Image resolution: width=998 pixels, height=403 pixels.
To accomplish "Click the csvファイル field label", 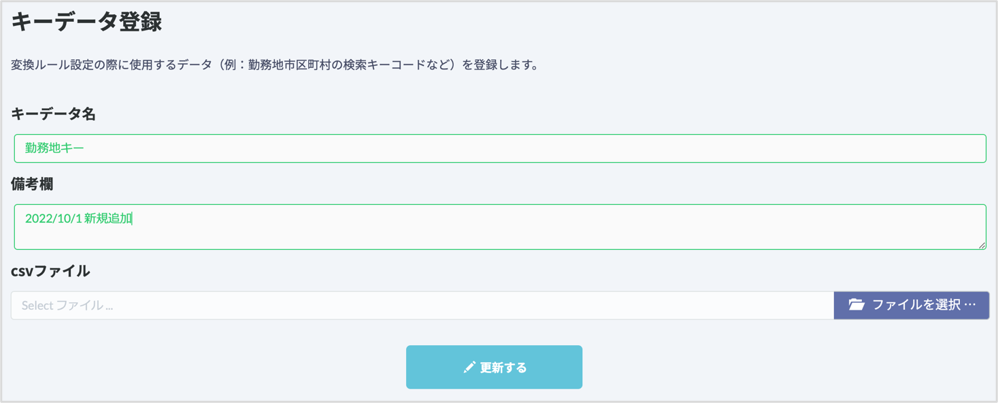I will pyautogui.click(x=50, y=271).
